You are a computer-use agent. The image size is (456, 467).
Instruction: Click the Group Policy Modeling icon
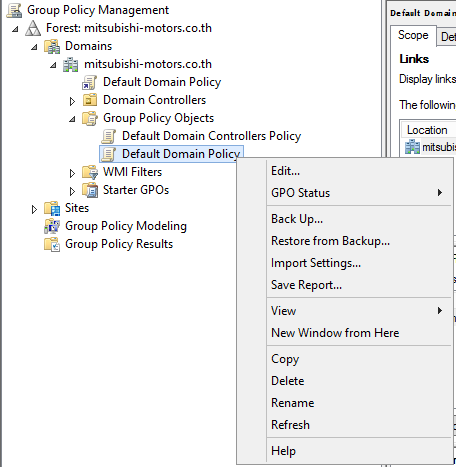pos(52,226)
